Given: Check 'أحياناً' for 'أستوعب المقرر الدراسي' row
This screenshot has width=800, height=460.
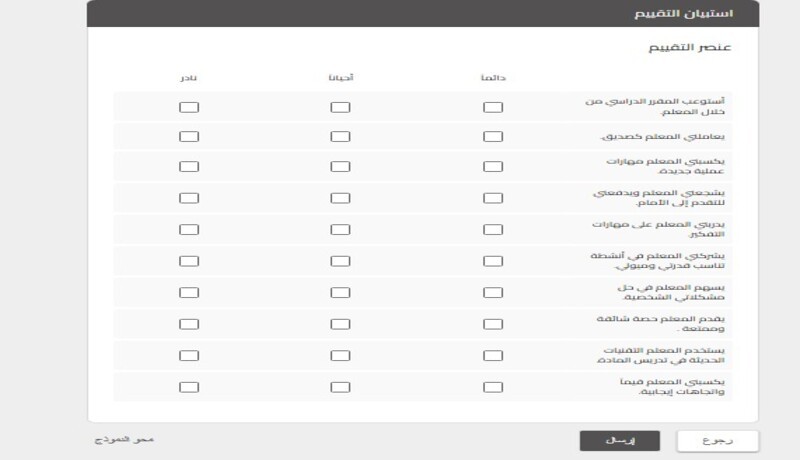Looking at the screenshot, I should point(340,107).
